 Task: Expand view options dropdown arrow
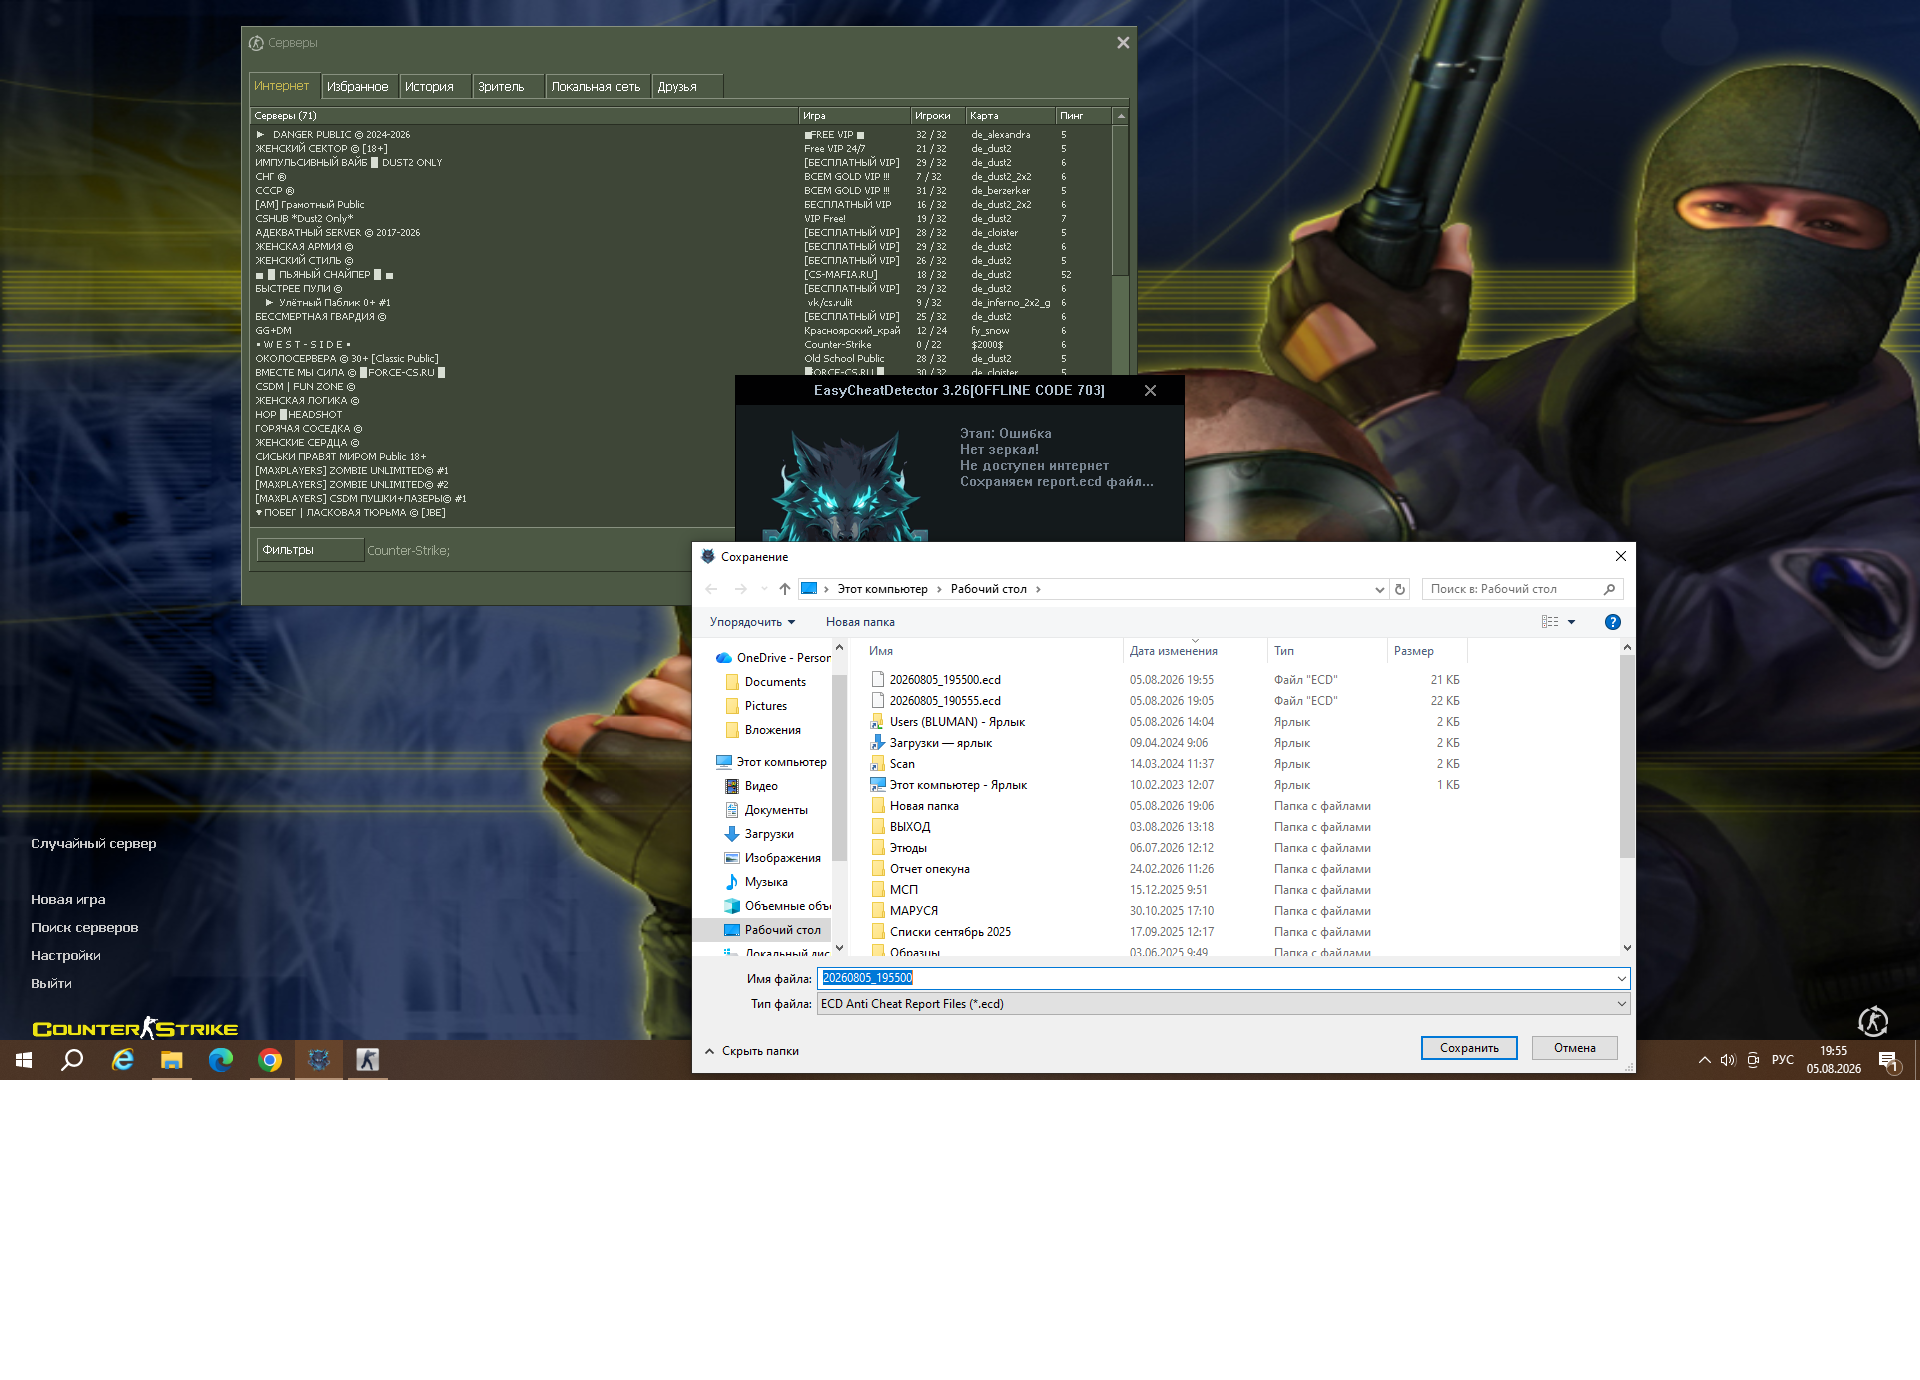(1572, 622)
